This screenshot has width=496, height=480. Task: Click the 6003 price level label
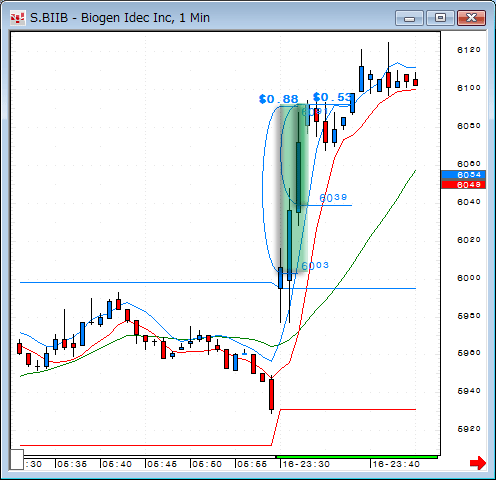click(315, 266)
